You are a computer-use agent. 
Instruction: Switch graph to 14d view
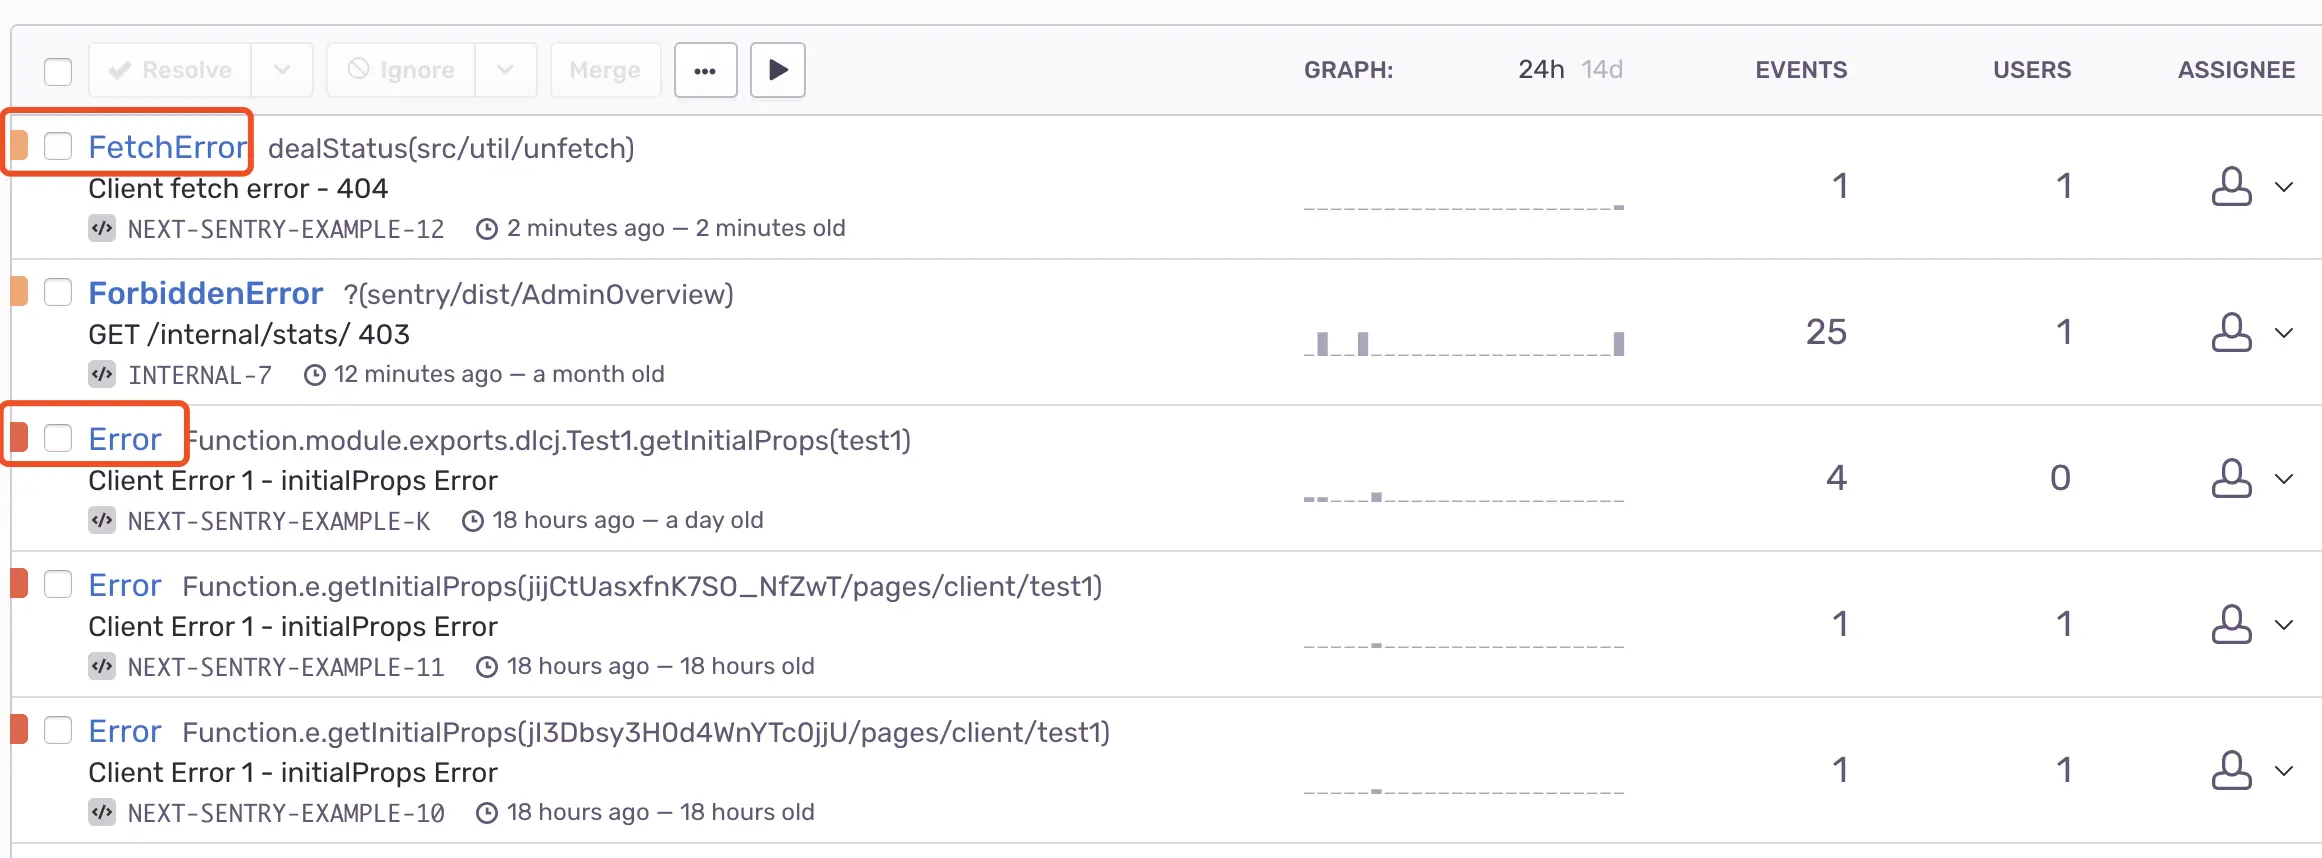(1601, 70)
